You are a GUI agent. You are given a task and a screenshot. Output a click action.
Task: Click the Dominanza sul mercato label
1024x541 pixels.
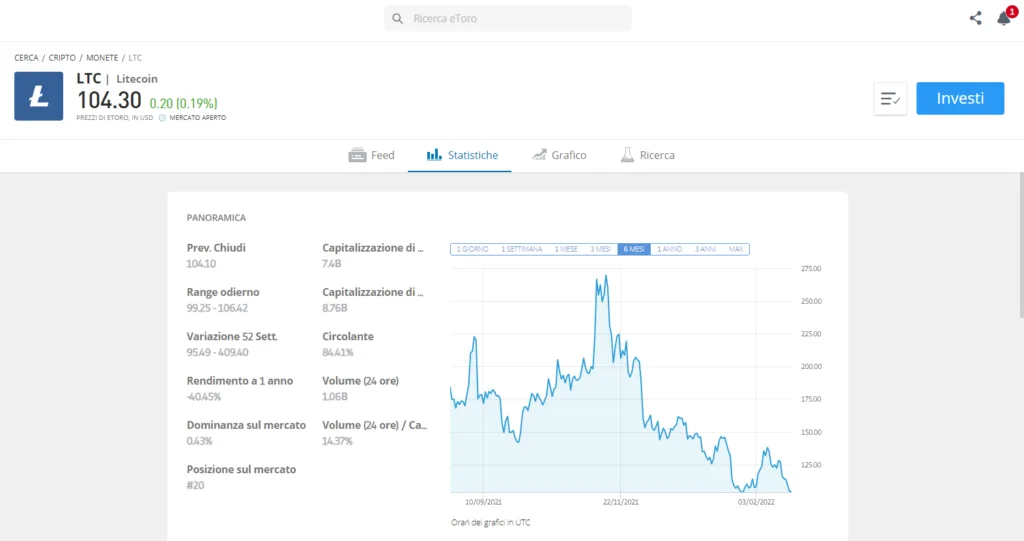(246, 425)
